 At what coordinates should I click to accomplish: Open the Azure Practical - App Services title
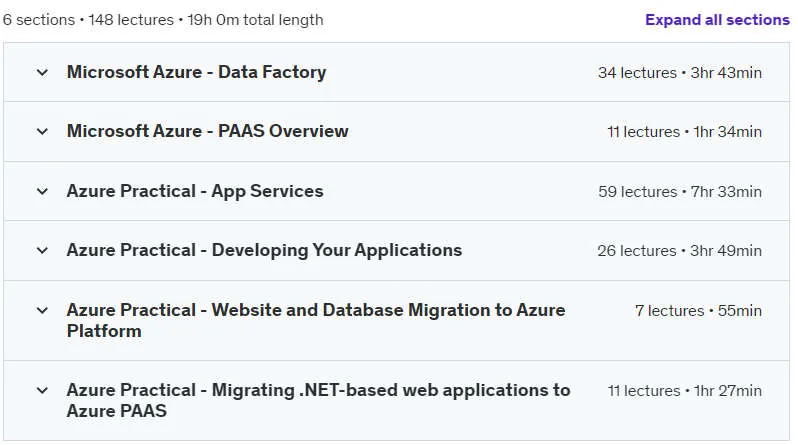coord(195,191)
